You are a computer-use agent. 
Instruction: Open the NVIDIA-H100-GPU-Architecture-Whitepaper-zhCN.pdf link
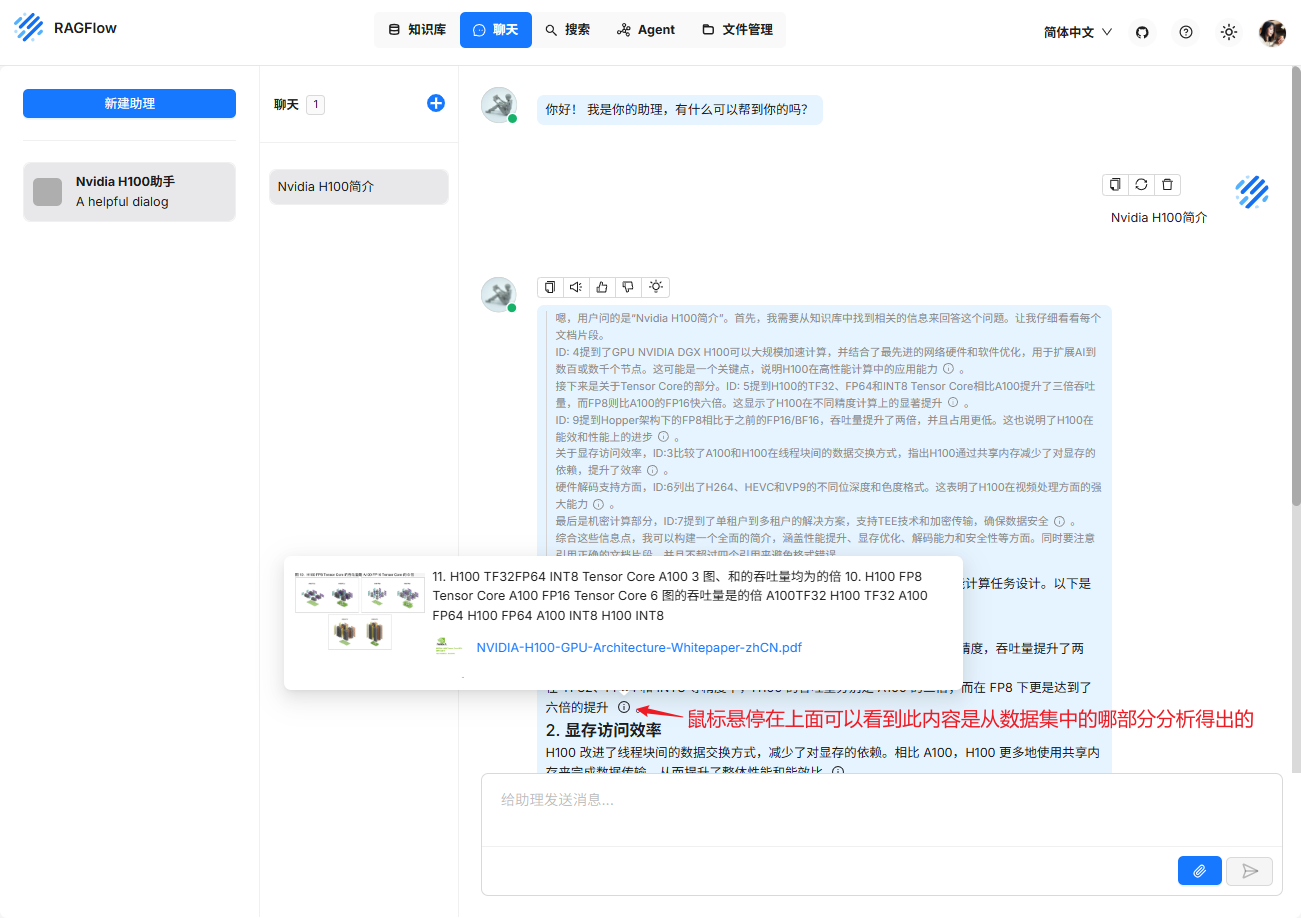(639, 647)
